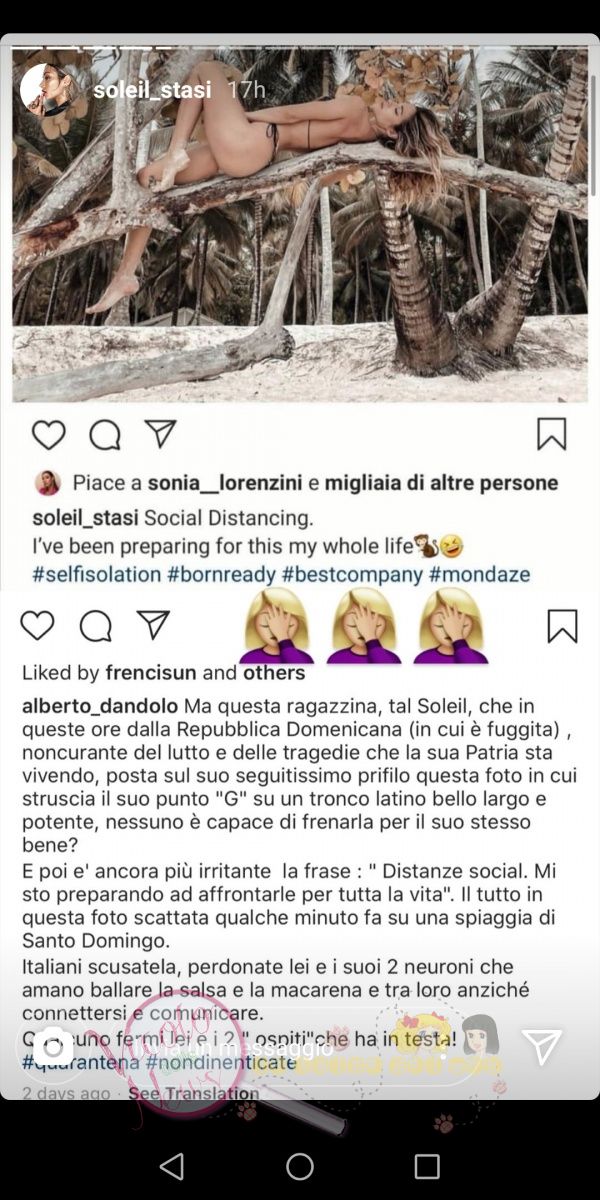This screenshot has width=600, height=1200.
Task: Share story with bottom right send icon
Action: 542,1047
